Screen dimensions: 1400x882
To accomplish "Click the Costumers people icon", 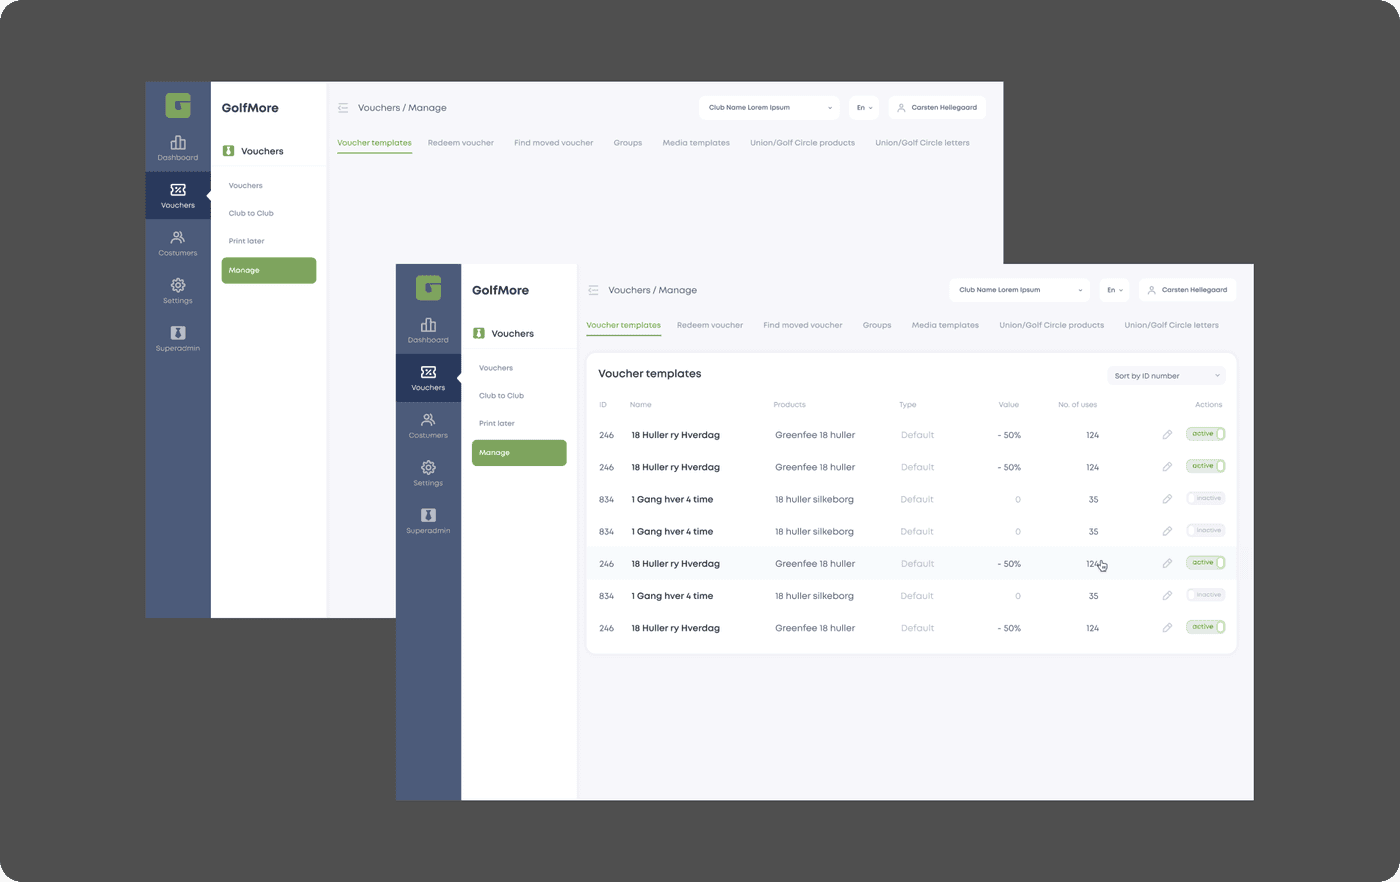I will point(428,420).
